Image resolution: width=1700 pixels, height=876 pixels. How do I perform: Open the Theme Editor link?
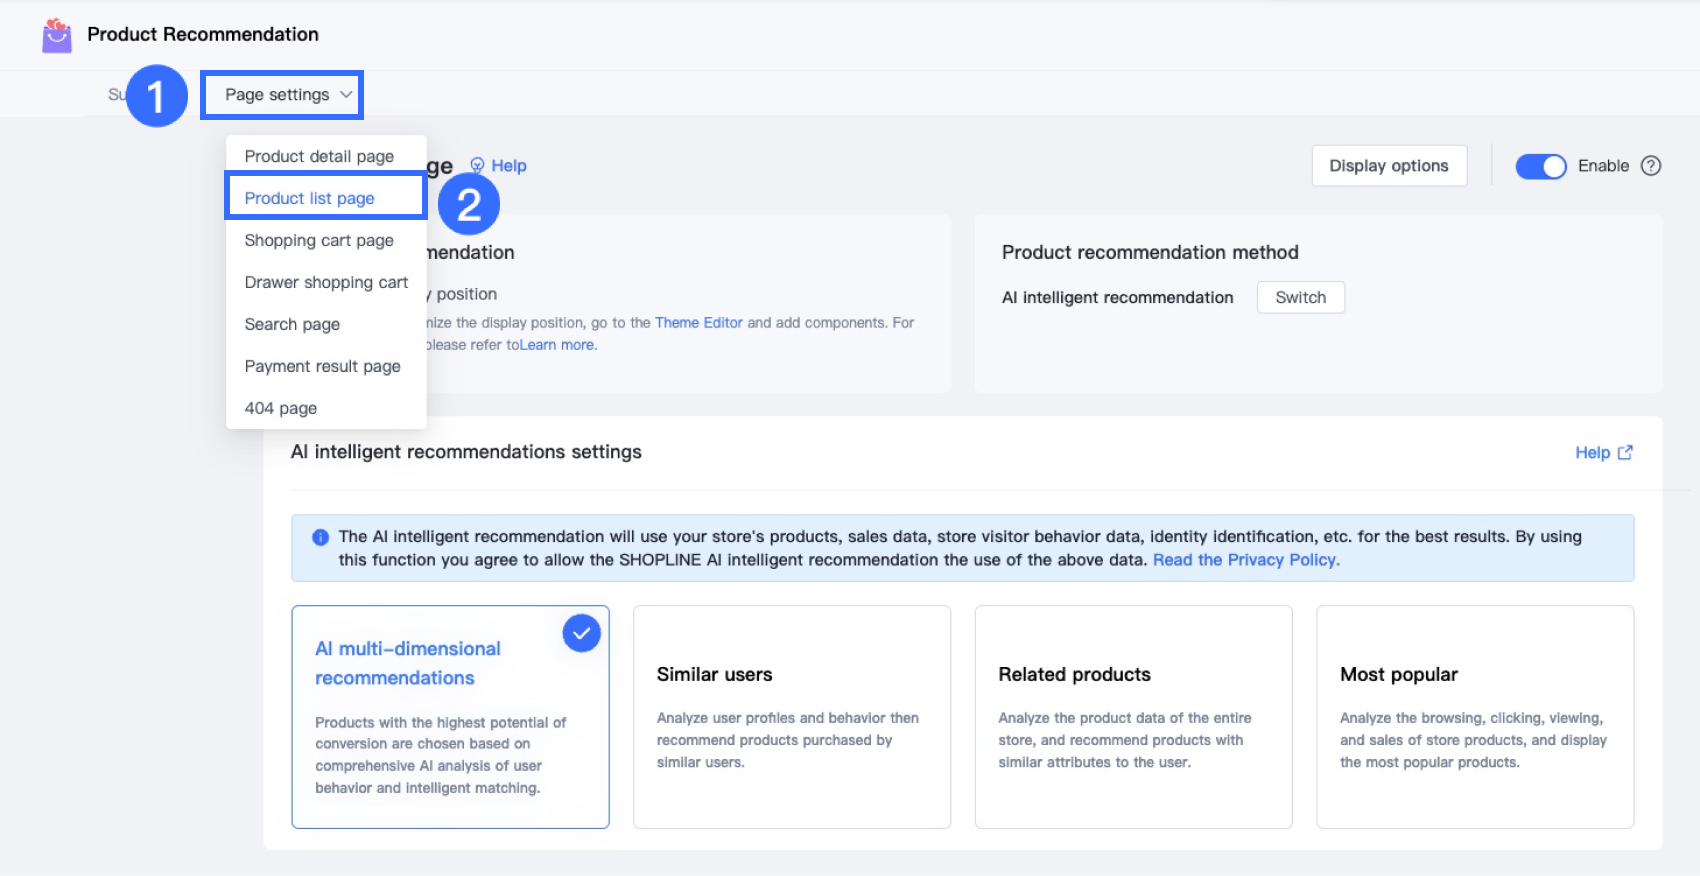point(698,323)
